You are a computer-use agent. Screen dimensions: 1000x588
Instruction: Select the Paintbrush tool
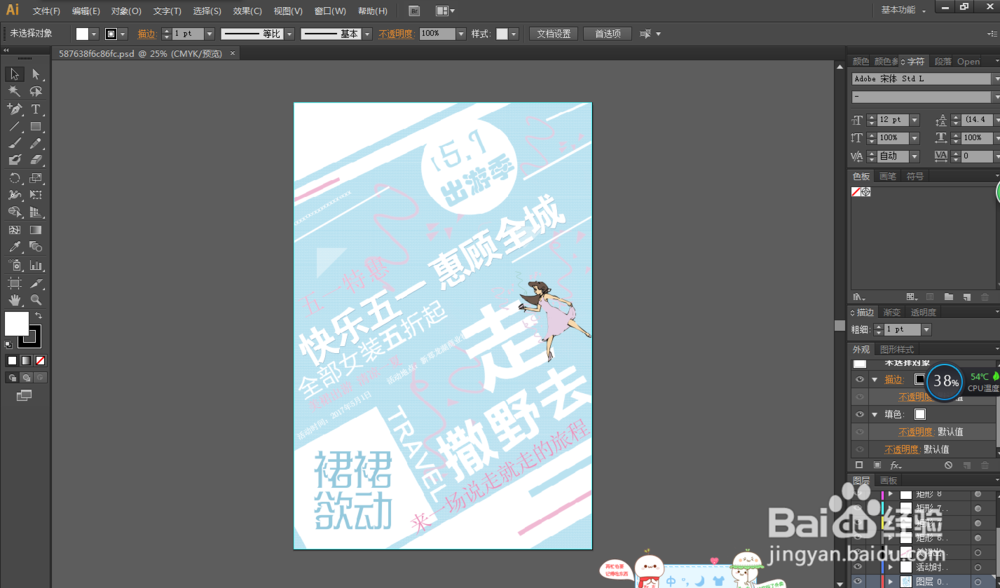(15, 143)
